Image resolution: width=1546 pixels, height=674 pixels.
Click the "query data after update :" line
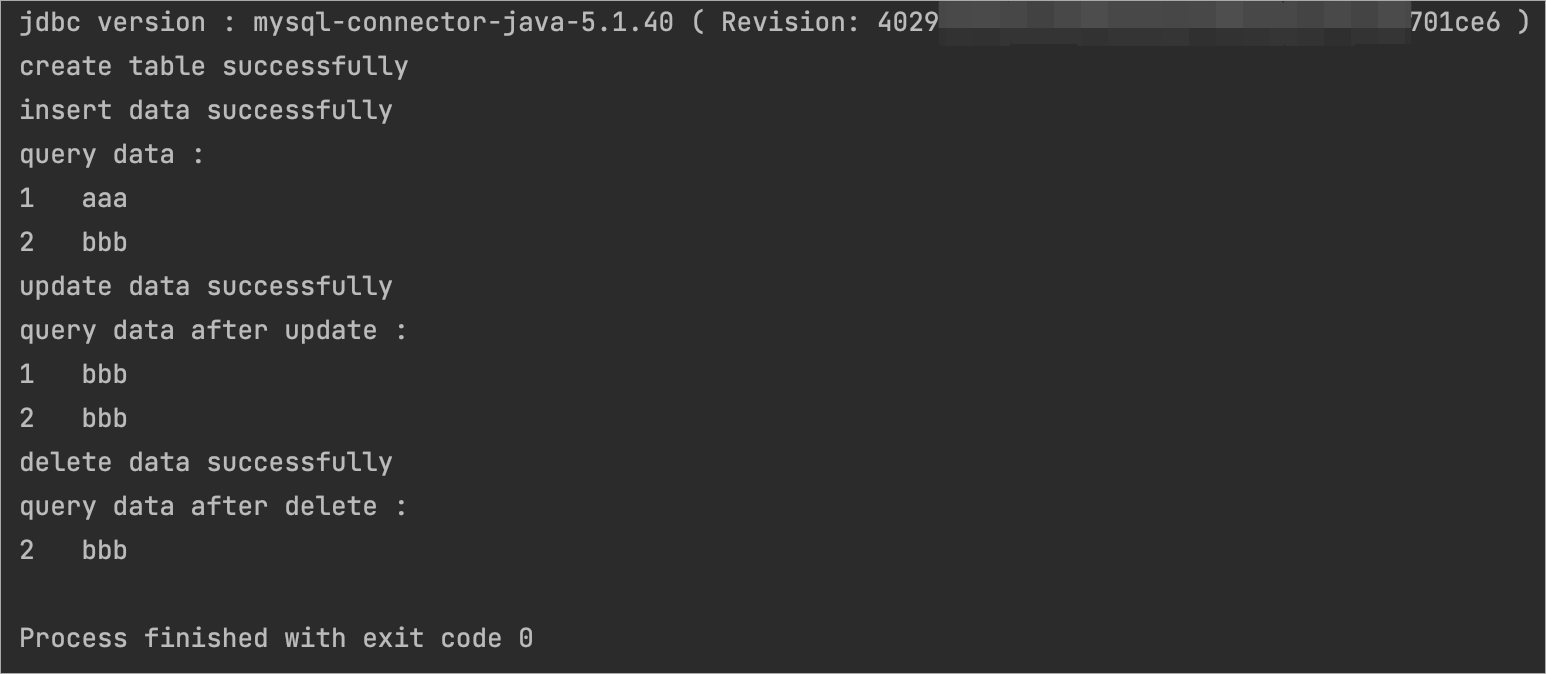(x=214, y=330)
